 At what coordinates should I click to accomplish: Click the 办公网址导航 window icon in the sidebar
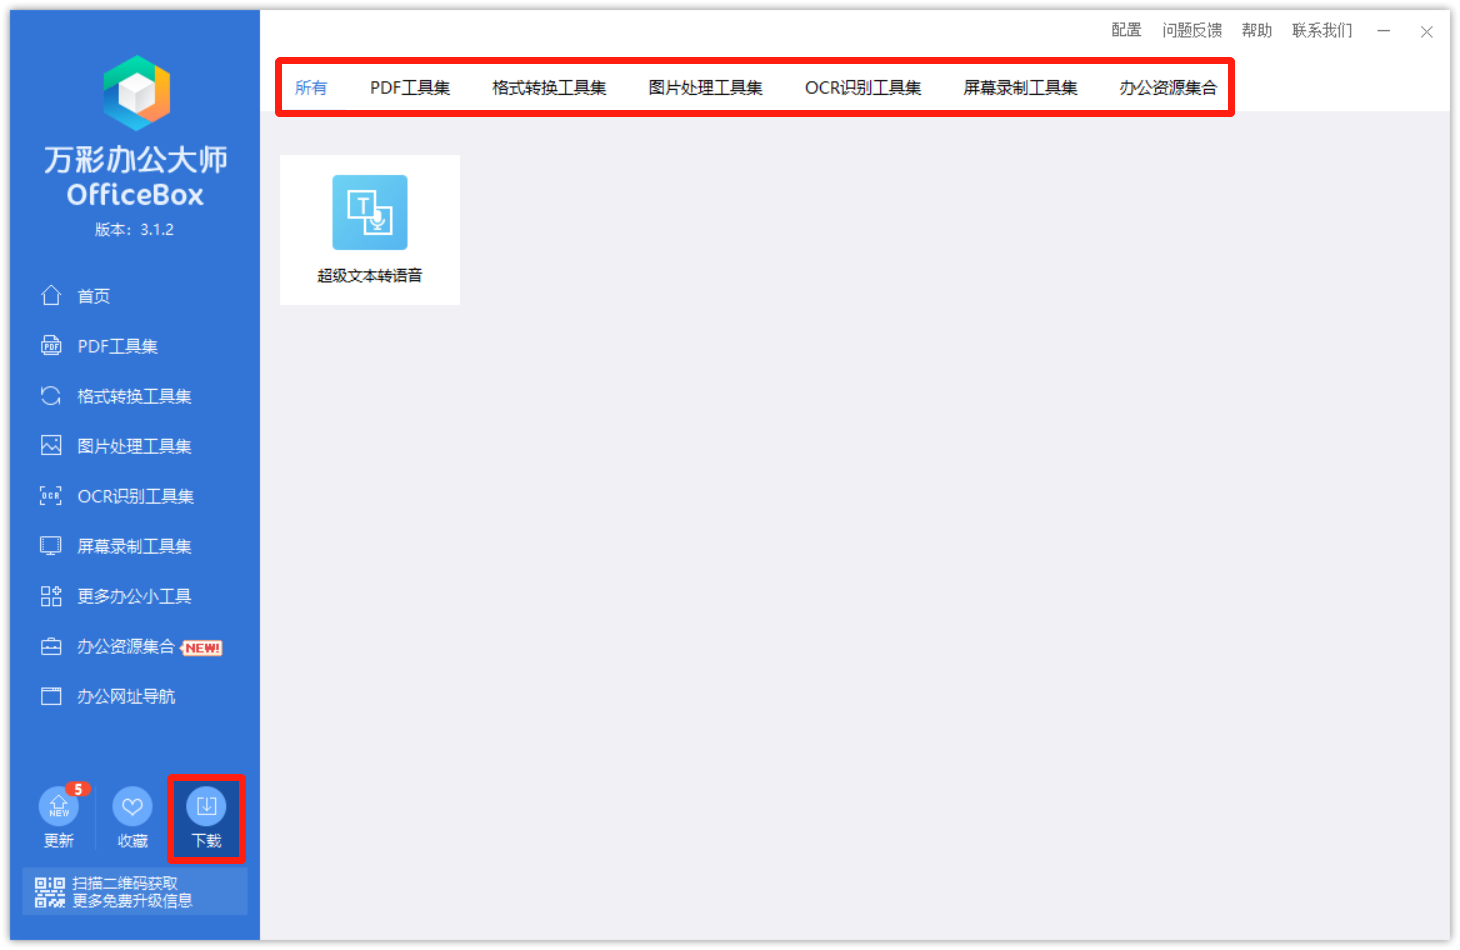point(51,696)
